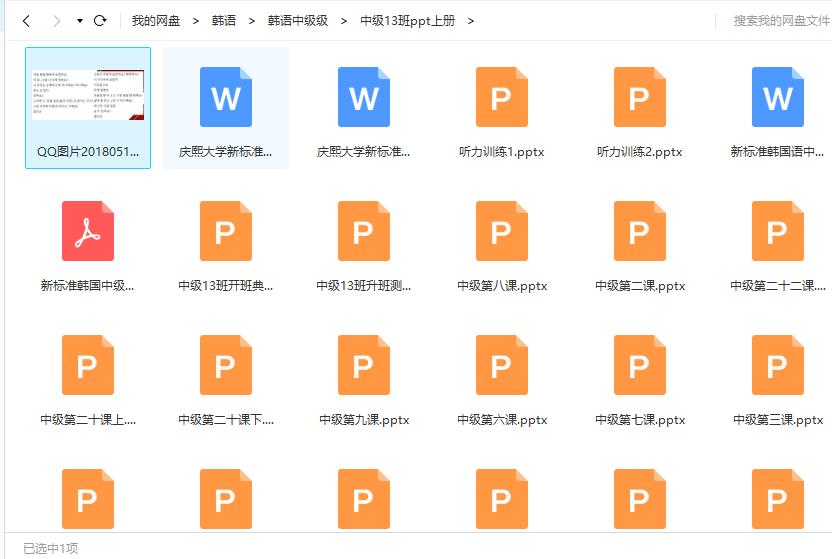Click the back navigation arrow
This screenshot has height=559, width=832.
point(27,21)
